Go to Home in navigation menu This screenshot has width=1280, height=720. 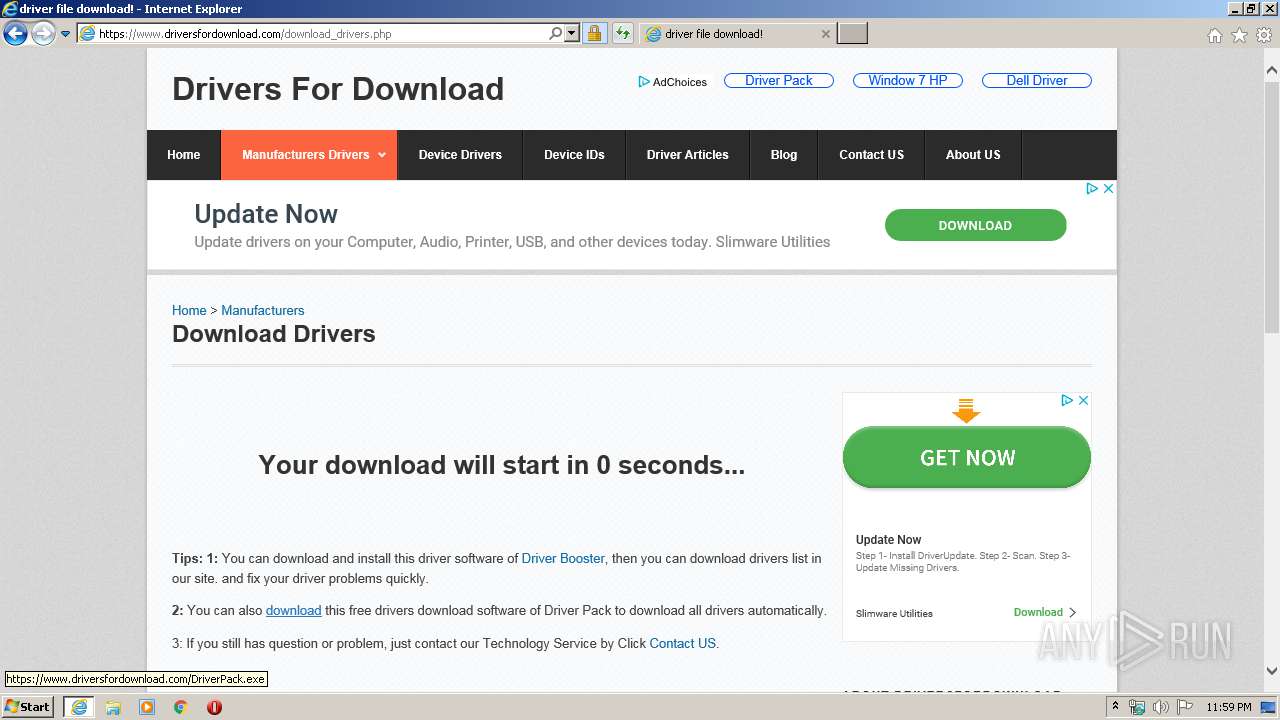click(184, 155)
